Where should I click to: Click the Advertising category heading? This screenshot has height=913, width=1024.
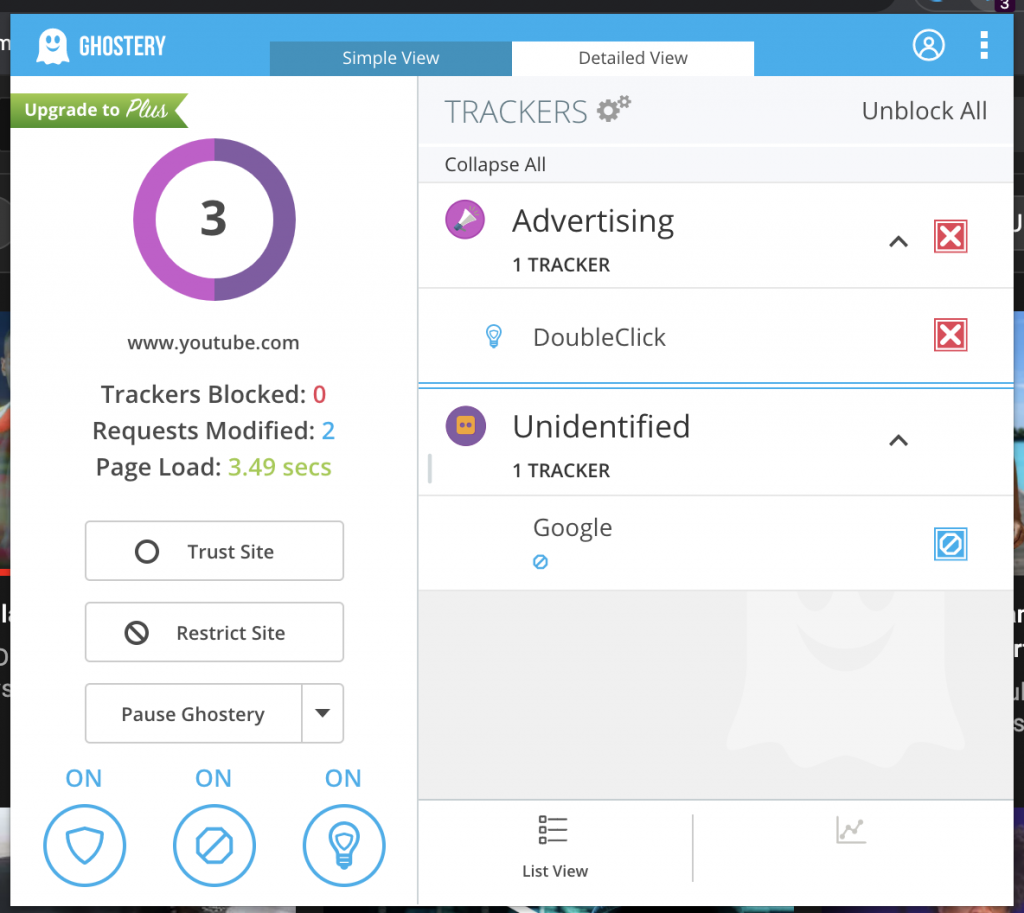click(x=593, y=221)
